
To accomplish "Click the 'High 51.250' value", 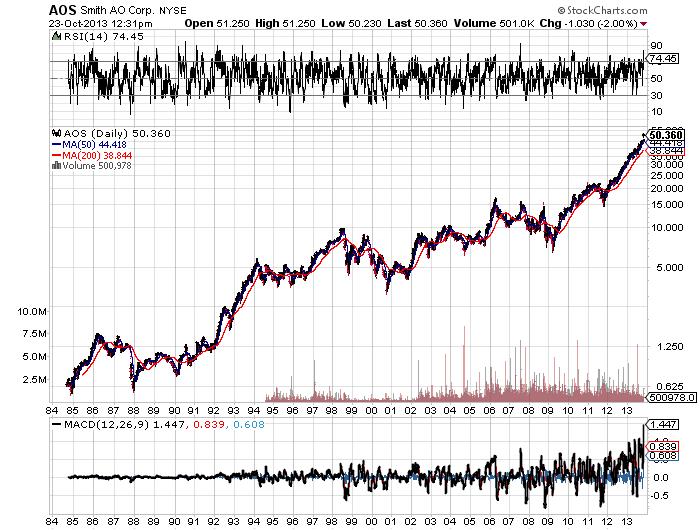I will (x=285, y=24).
